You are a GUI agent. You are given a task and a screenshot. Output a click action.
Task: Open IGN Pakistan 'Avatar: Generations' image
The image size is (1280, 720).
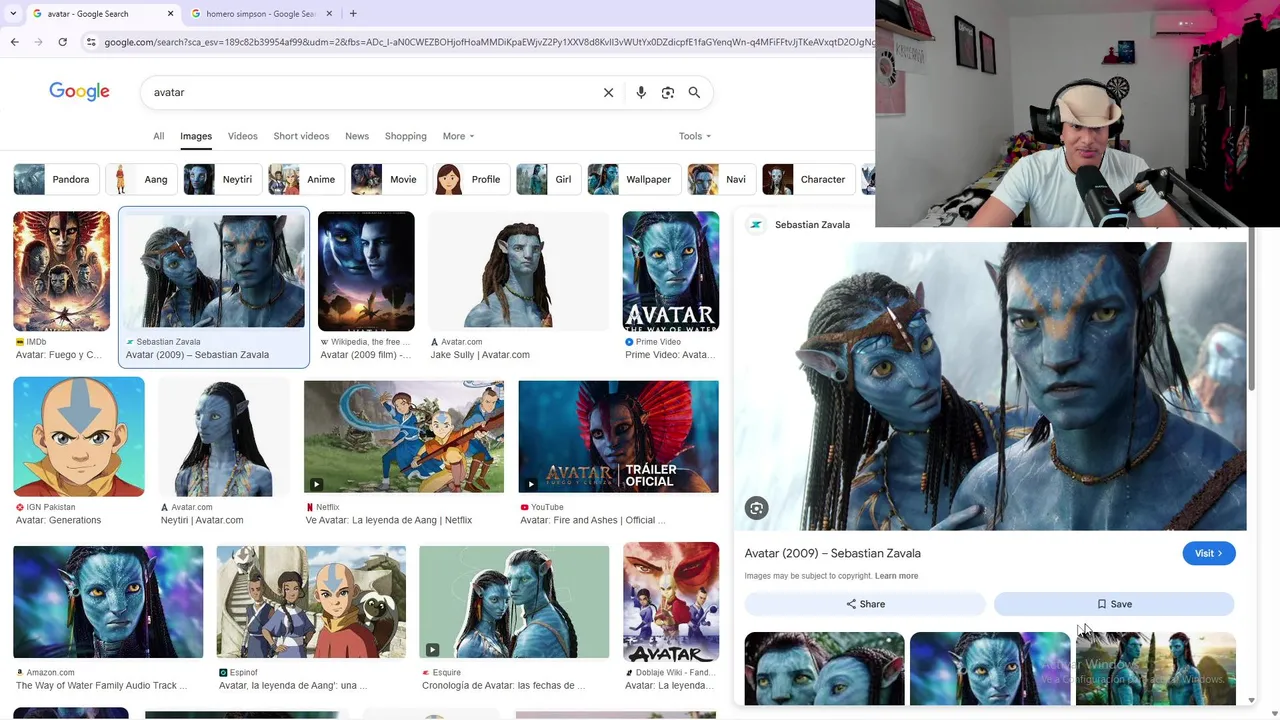[x=79, y=436]
